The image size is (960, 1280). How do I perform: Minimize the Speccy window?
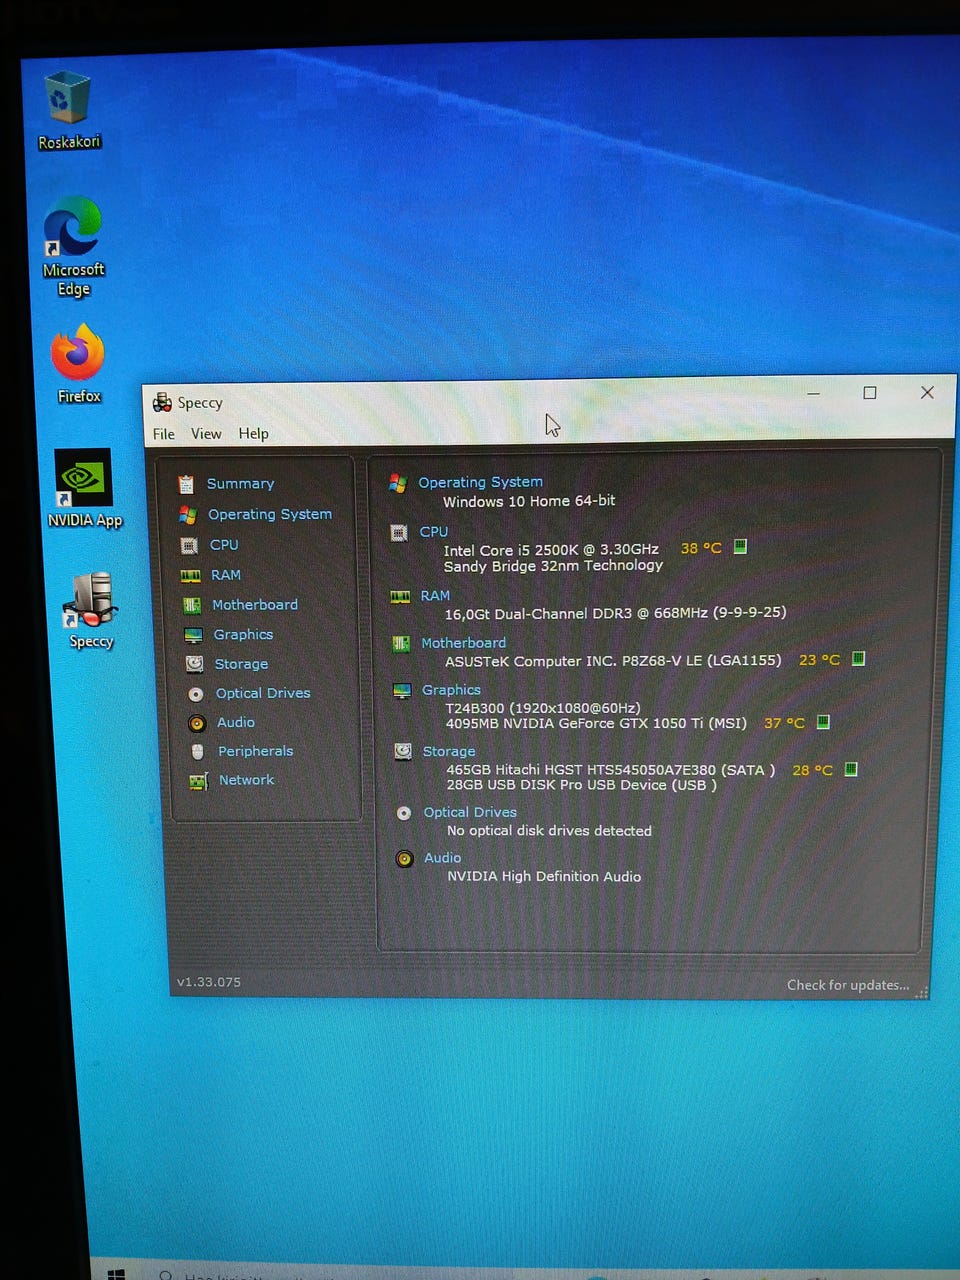[814, 393]
